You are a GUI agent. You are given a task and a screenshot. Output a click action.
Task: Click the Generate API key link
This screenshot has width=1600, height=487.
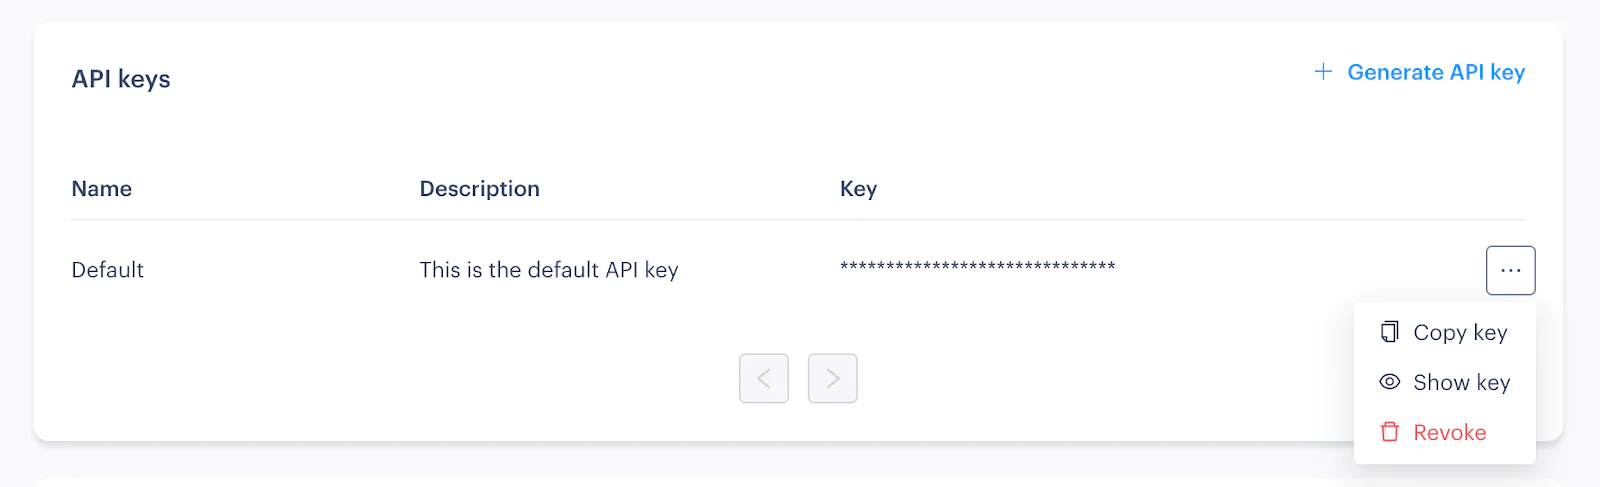pyautogui.click(x=1419, y=72)
